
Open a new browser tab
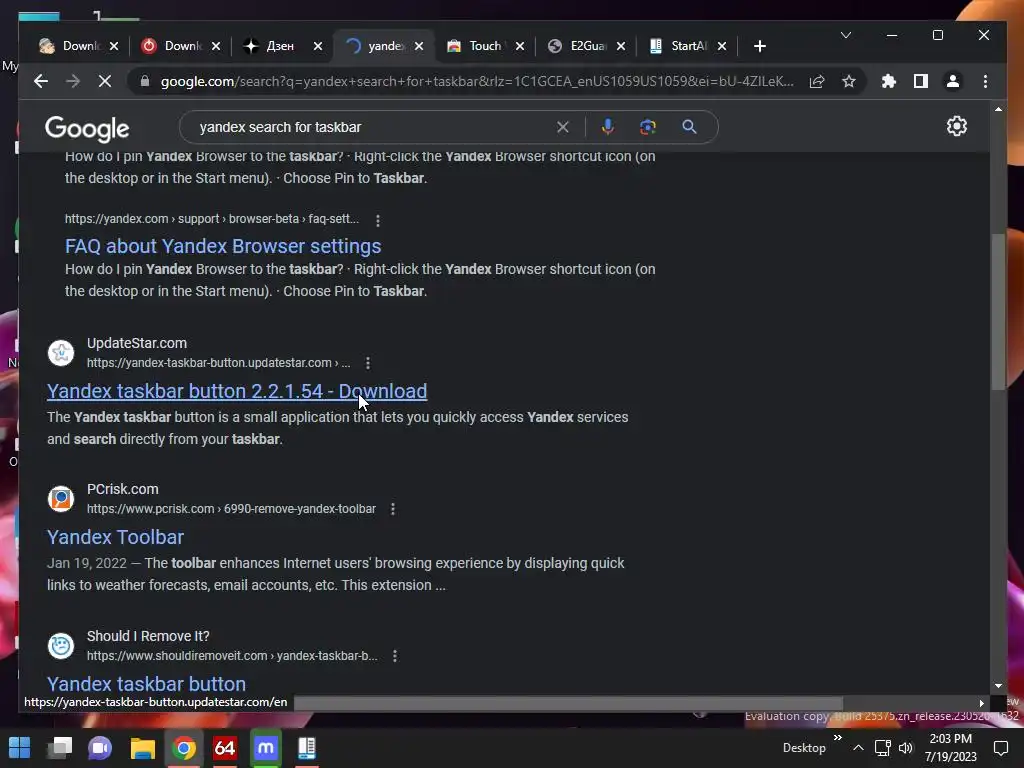coord(759,46)
